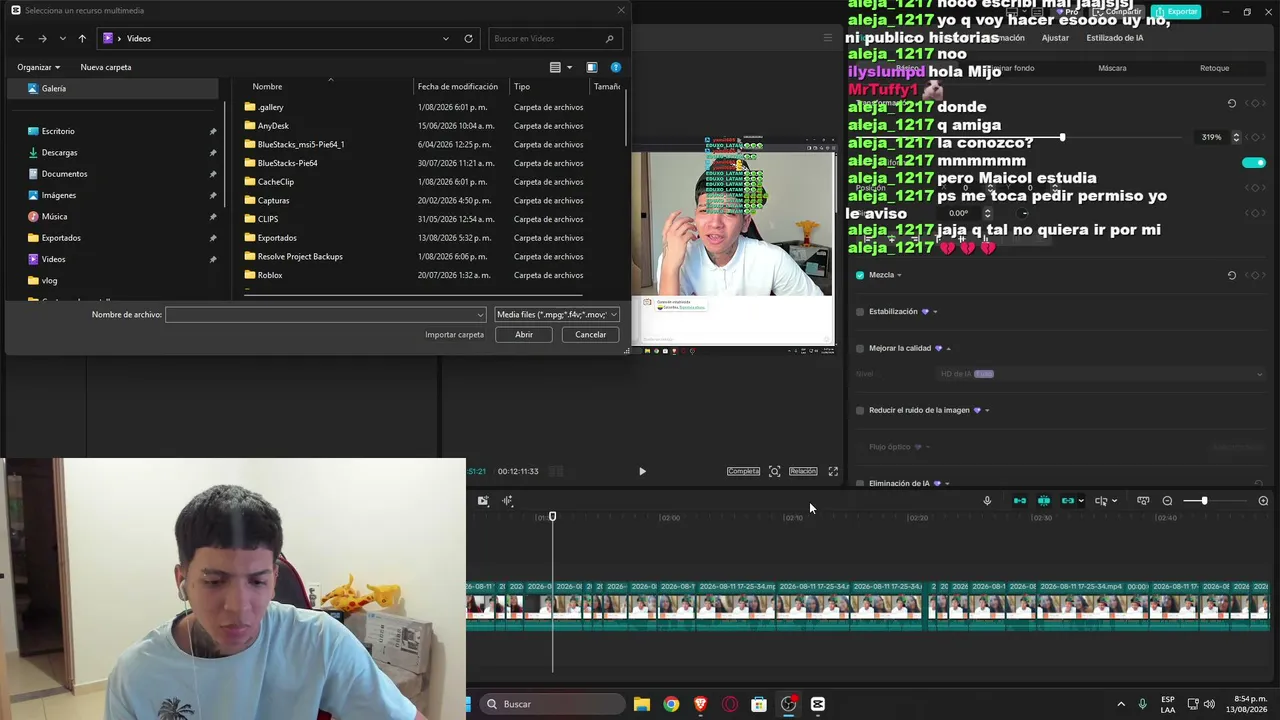Image resolution: width=1280 pixels, height=720 pixels.
Task: Toggle clip linkage in the timeline
Action: (x=1068, y=501)
